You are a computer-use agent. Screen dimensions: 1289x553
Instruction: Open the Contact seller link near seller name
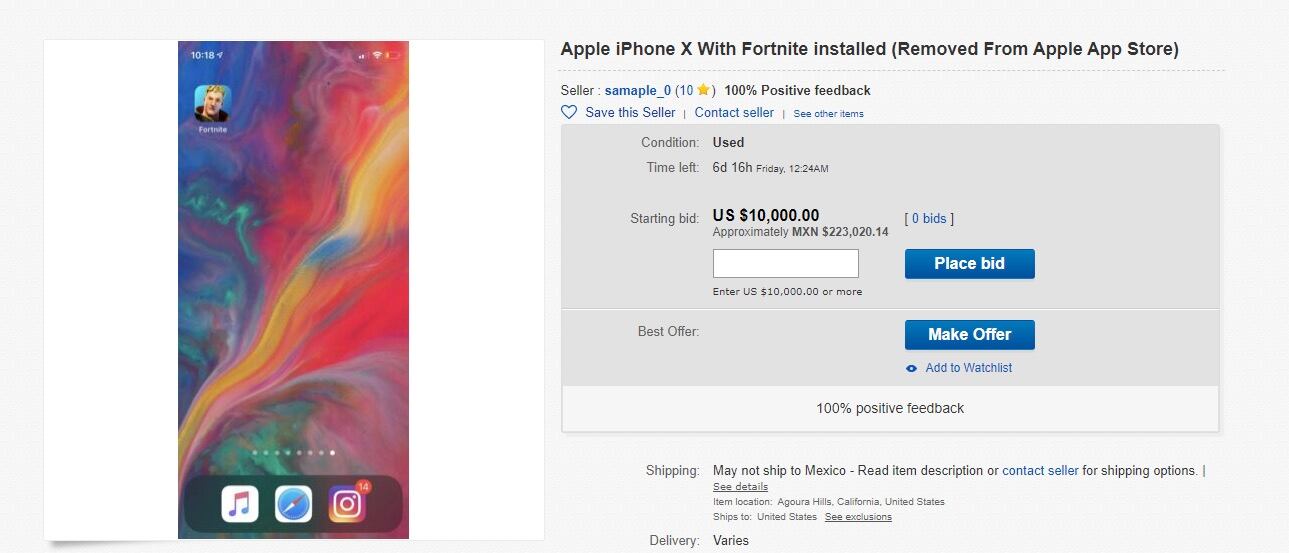pyautogui.click(x=734, y=113)
